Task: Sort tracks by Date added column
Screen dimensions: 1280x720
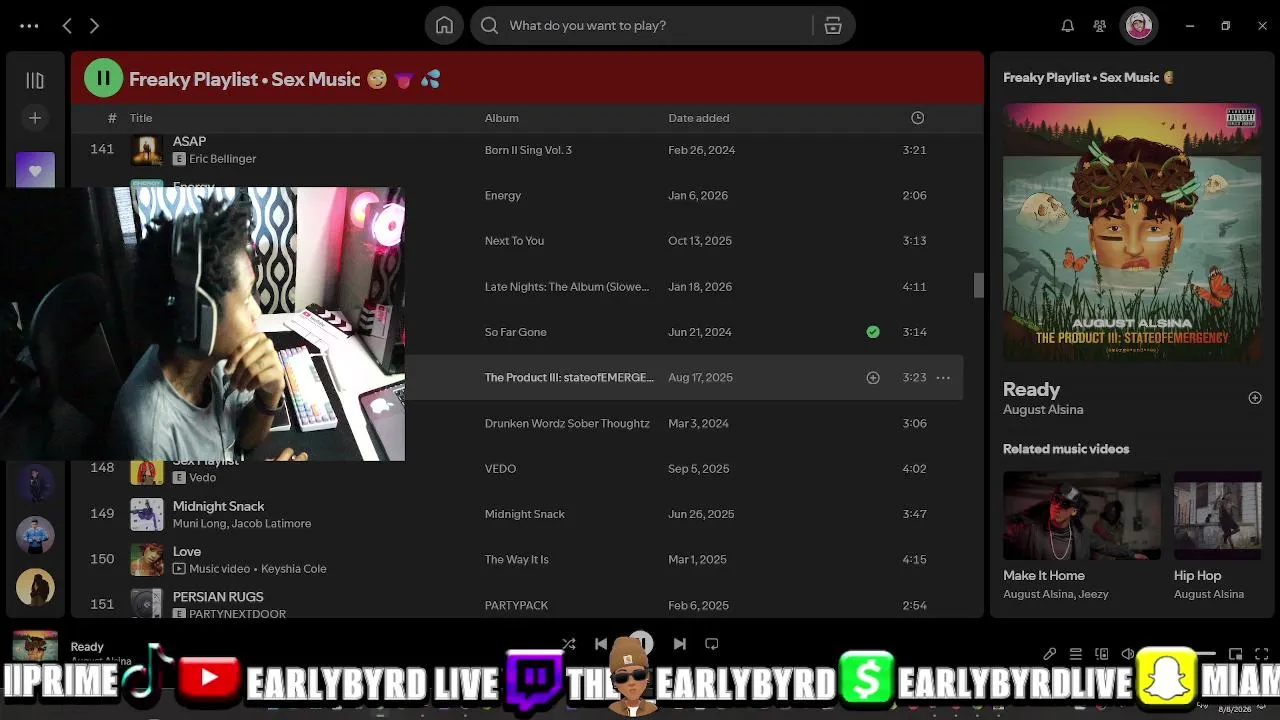Action: click(699, 118)
